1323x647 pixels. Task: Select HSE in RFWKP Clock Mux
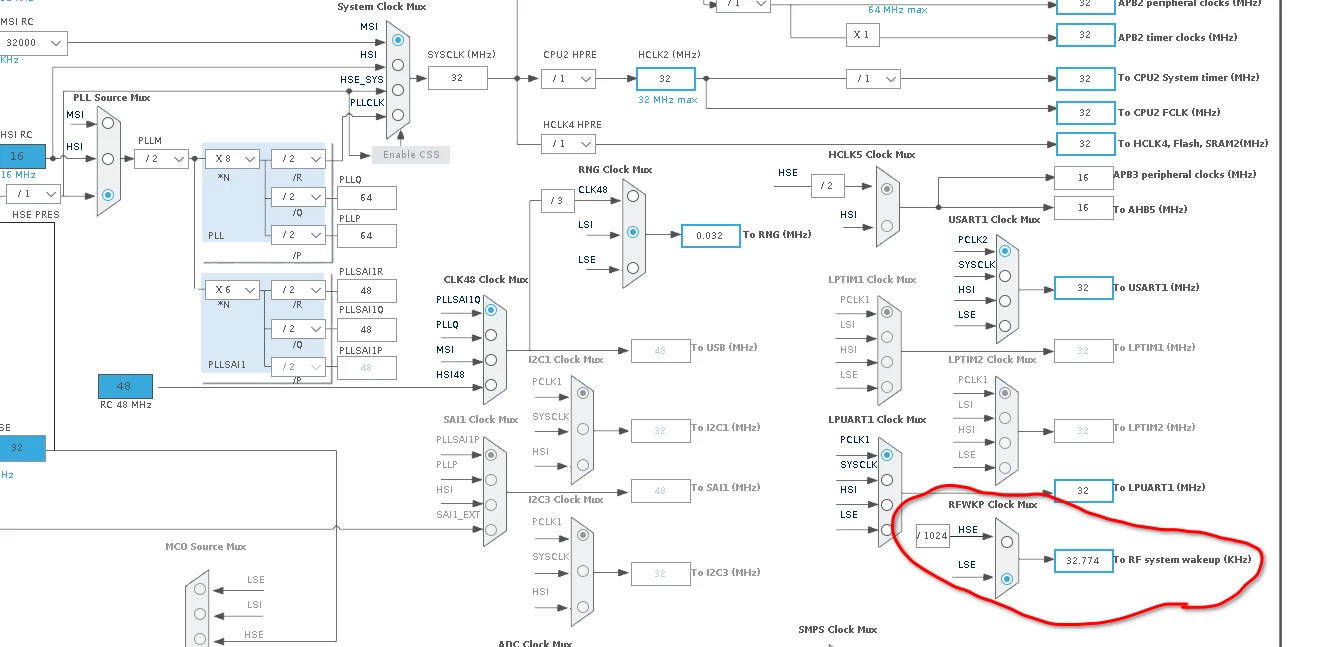(1007, 542)
